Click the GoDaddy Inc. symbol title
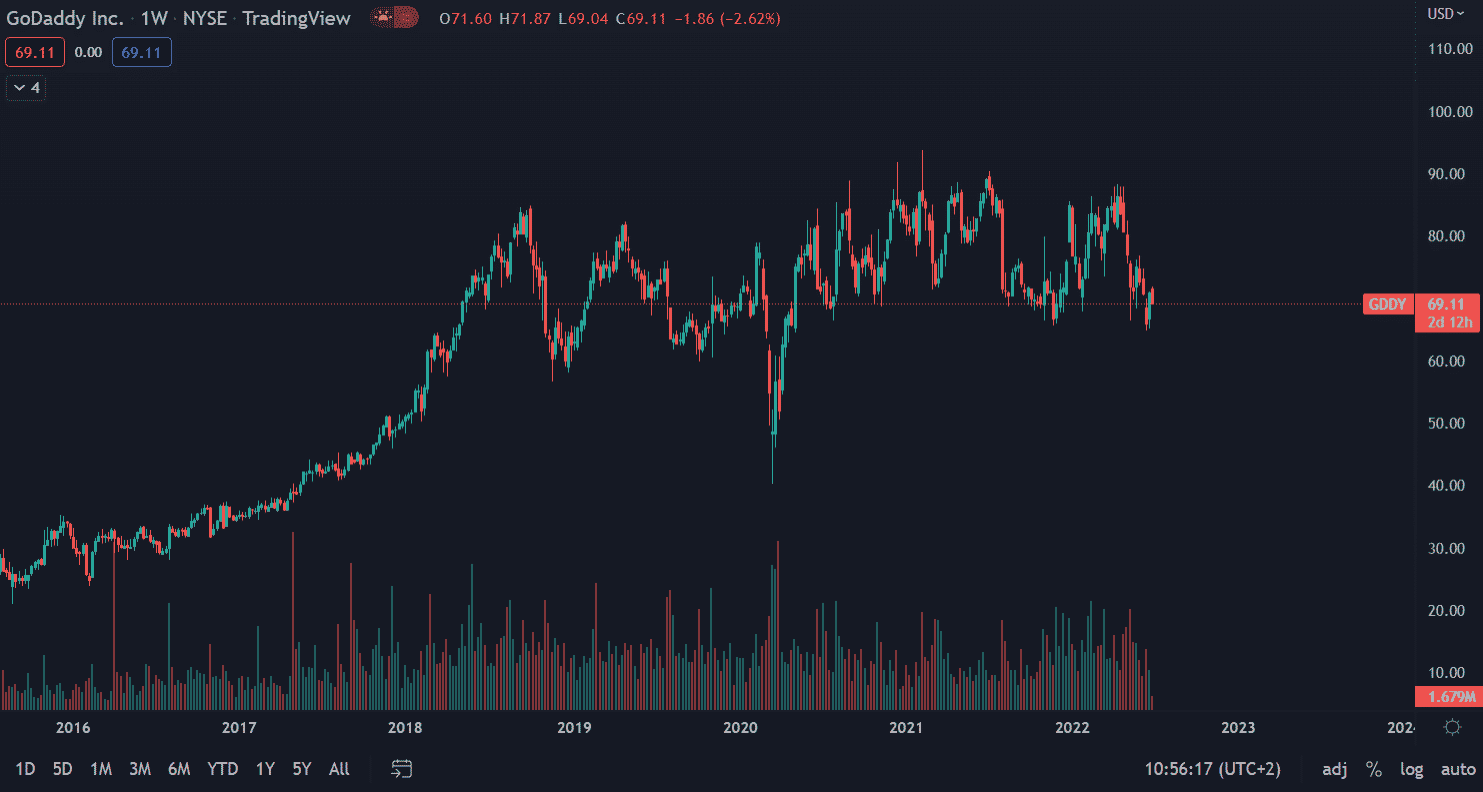The height and width of the screenshot is (792, 1483). coord(64,18)
